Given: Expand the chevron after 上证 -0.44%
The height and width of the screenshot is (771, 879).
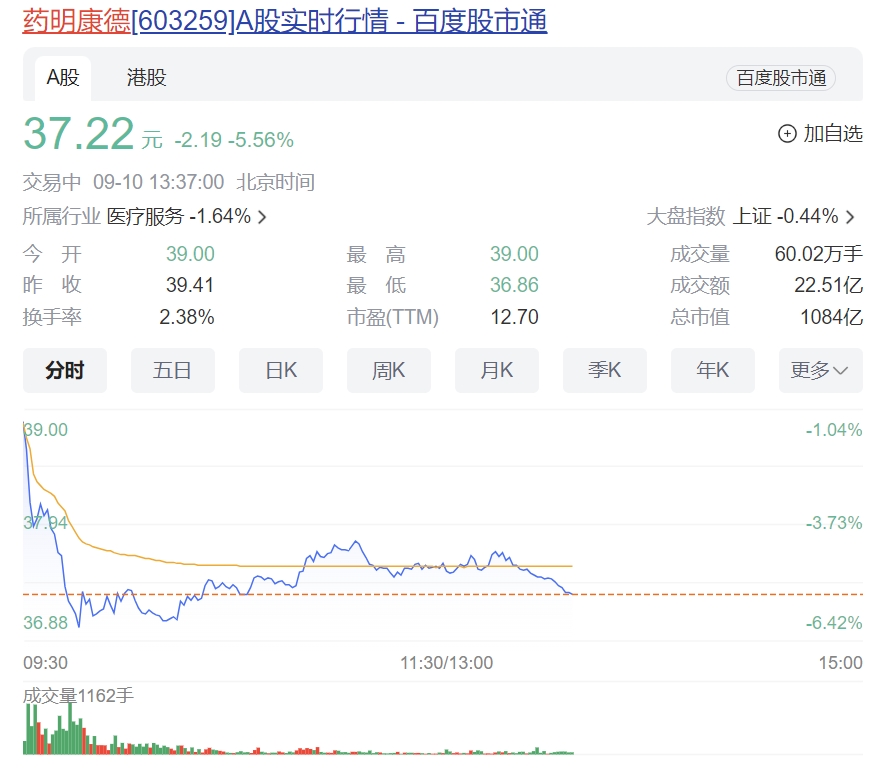Looking at the screenshot, I should 850,217.
